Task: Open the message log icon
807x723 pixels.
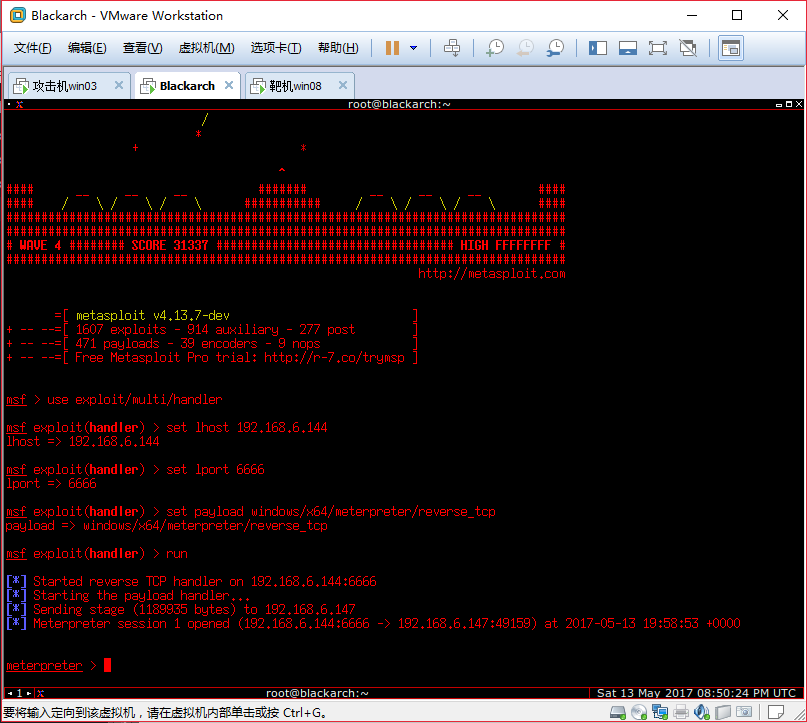Action: click(x=776, y=712)
